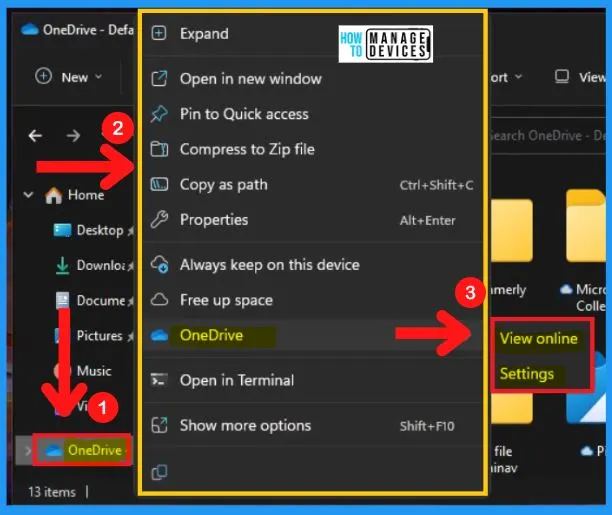
Task: Choose Open in new window
Action: tap(312, 79)
